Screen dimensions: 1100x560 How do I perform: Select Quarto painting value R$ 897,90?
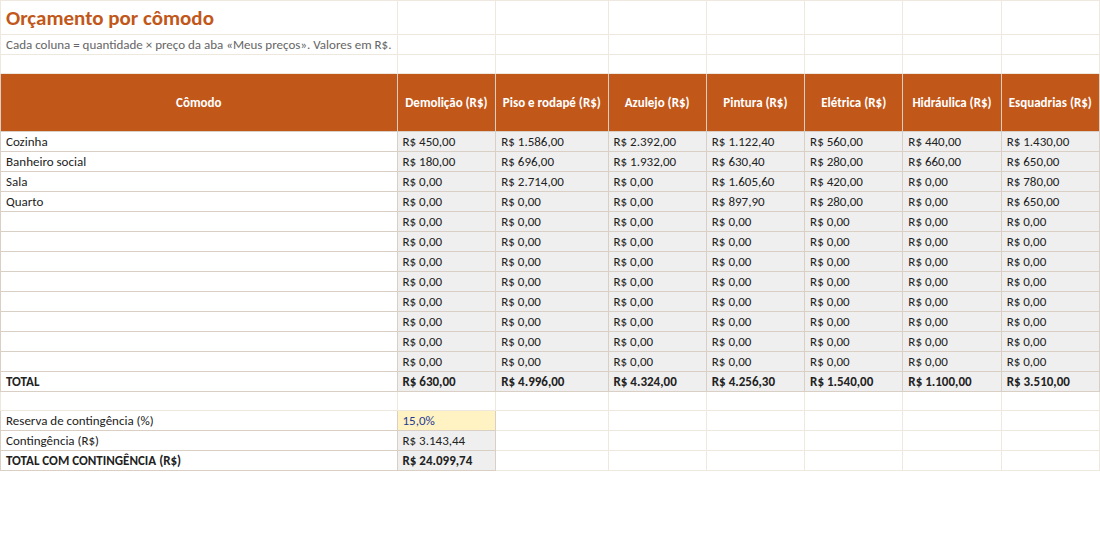click(x=756, y=202)
